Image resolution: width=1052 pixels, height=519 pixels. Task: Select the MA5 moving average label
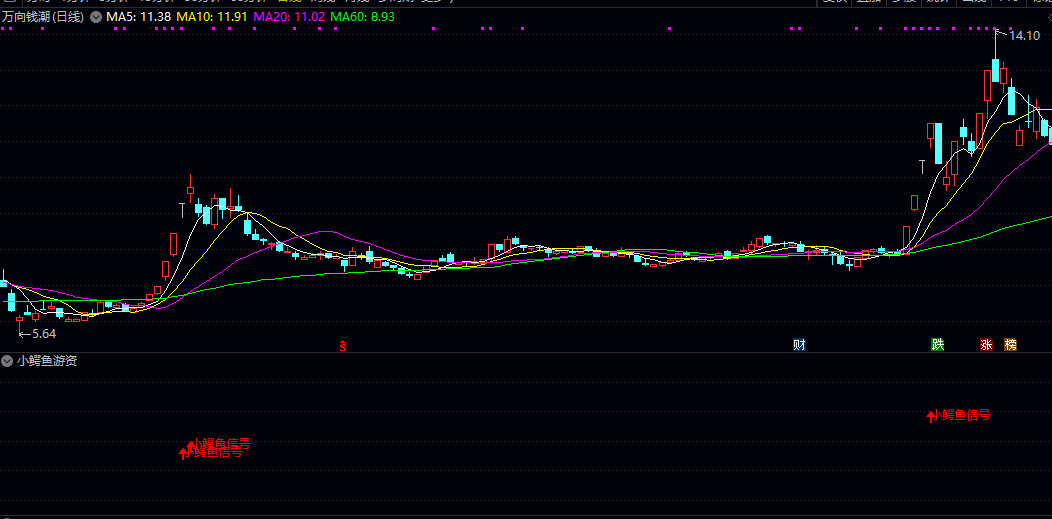click(139, 17)
